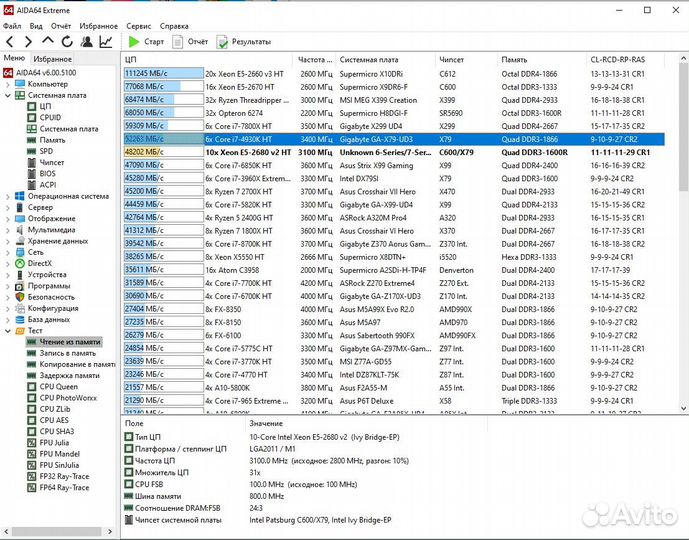Expand the Компьютер tree node

[8, 84]
